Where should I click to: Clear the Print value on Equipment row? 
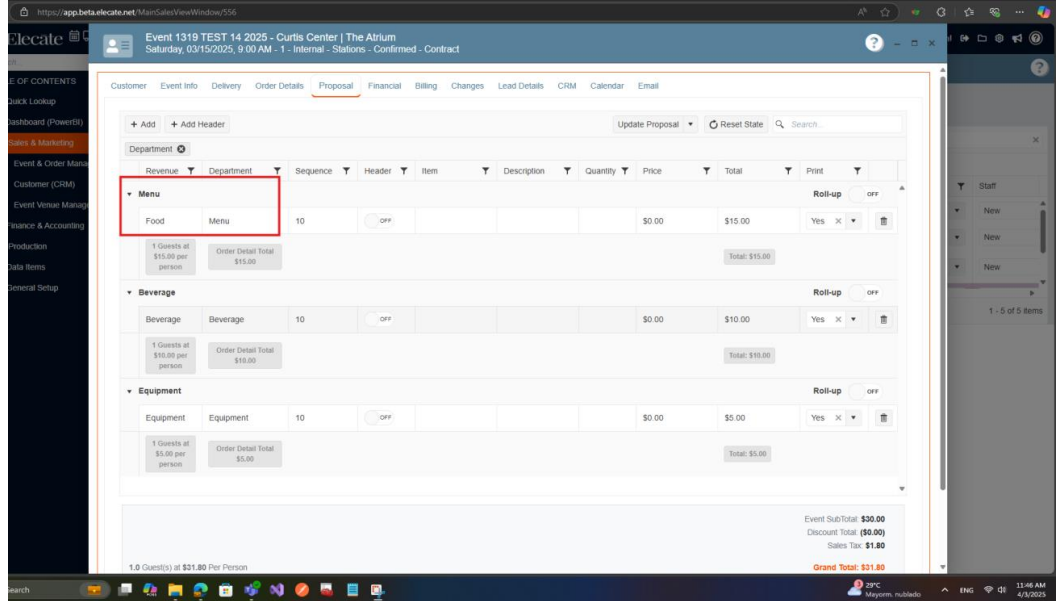(838, 418)
